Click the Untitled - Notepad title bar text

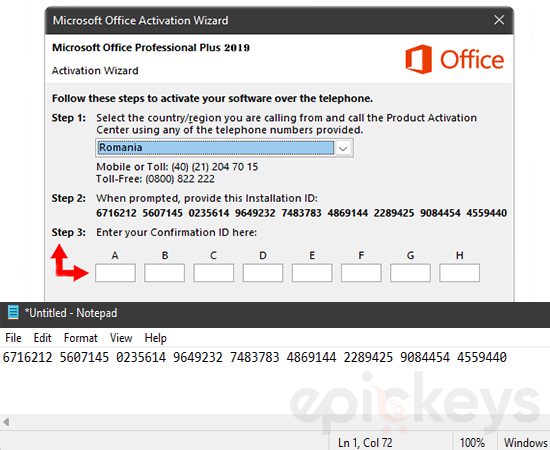71,313
